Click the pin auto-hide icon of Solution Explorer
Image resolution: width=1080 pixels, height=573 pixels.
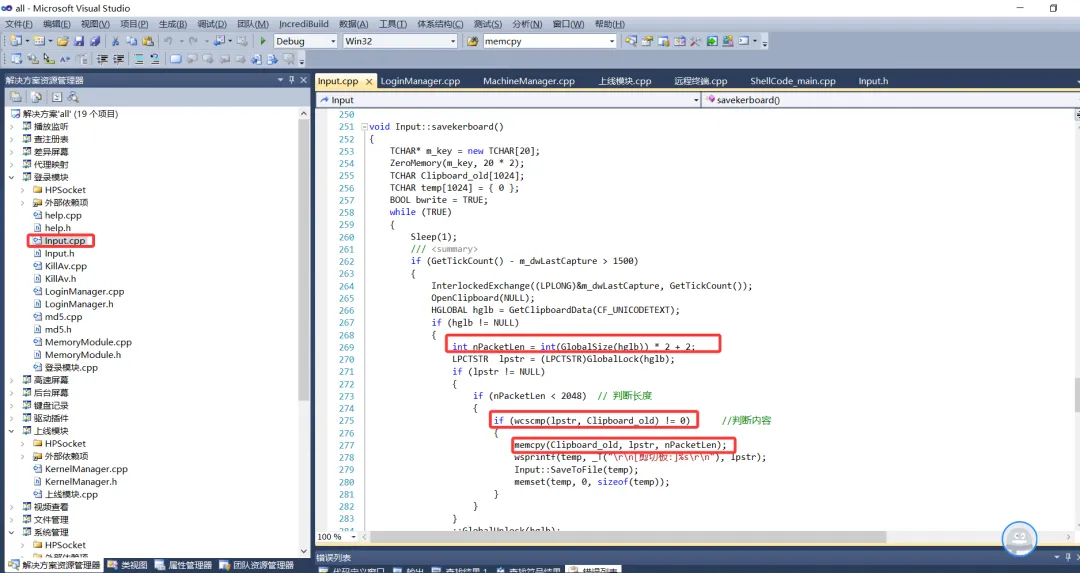point(292,80)
